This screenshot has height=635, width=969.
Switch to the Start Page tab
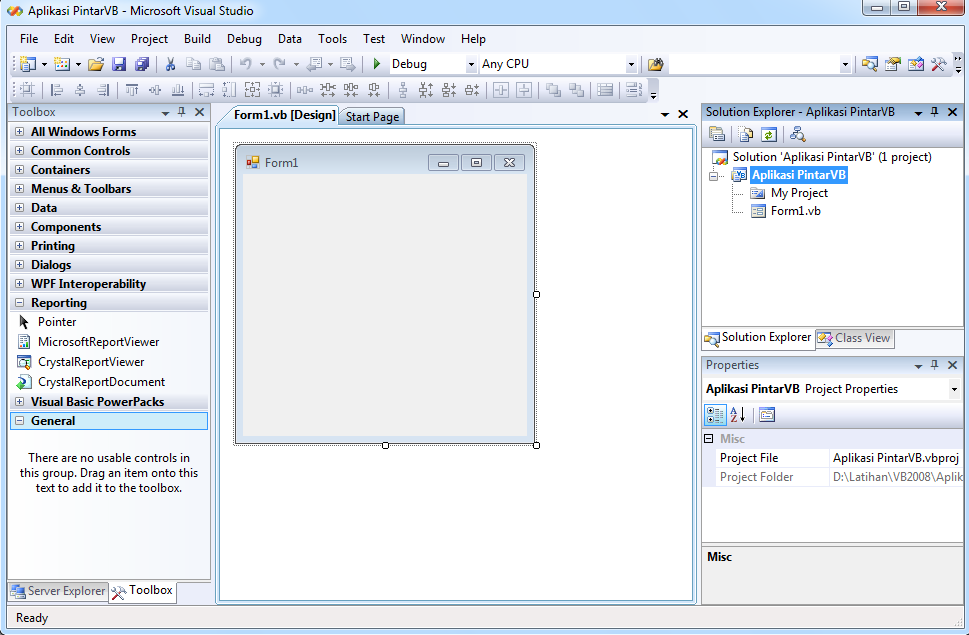(372, 117)
